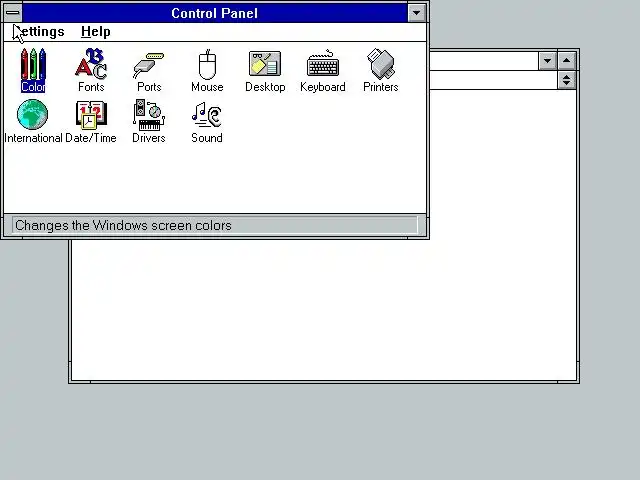Image resolution: width=640 pixels, height=480 pixels.
Task: Open the Settings menu
Action: coord(39,31)
